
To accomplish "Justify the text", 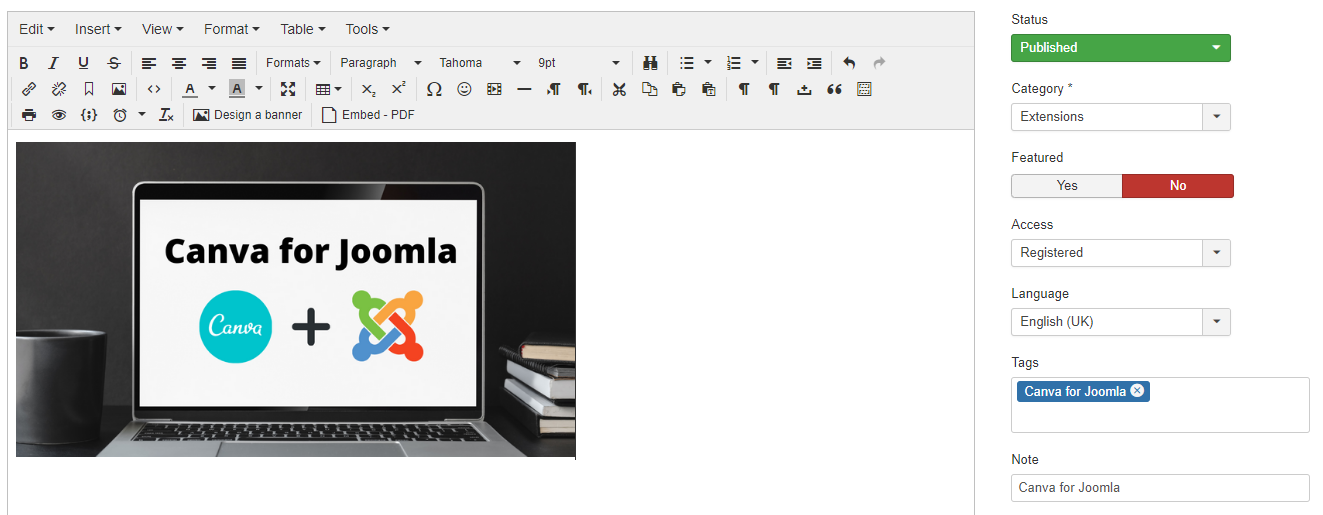I will tap(239, 63).
